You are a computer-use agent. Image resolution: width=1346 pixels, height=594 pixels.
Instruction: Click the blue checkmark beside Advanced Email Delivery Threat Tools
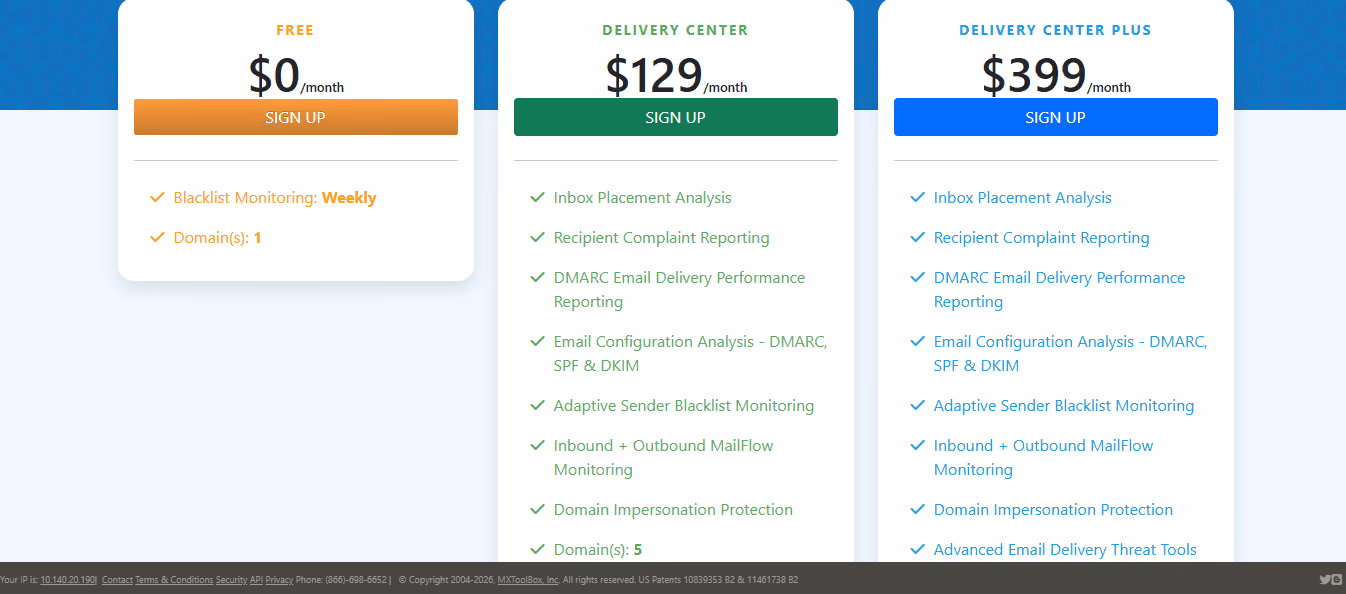click(x=917, y=550)
